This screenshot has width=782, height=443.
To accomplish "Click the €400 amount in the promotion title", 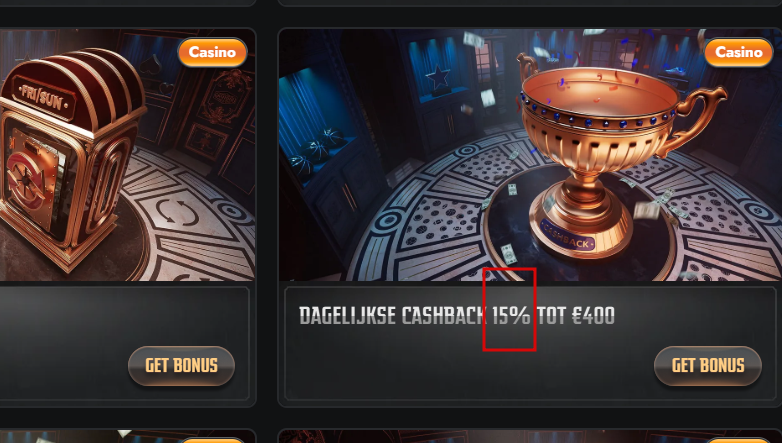I will coord(593,316).
